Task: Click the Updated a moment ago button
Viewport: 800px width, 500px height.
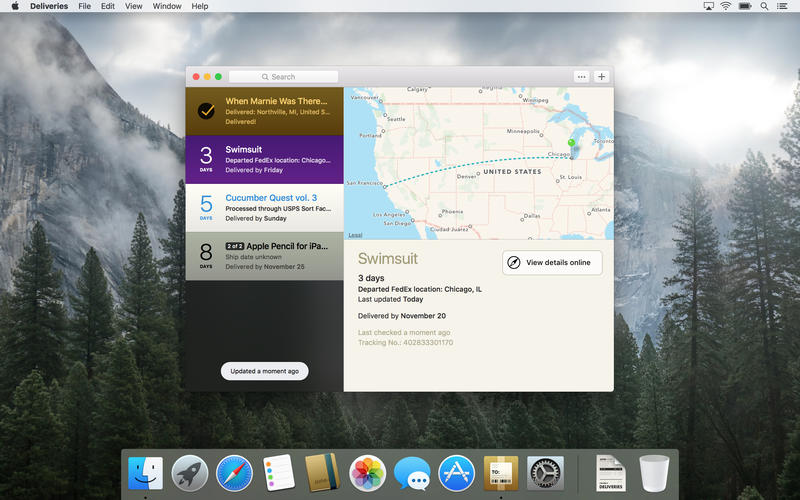Action: point(264,371)
